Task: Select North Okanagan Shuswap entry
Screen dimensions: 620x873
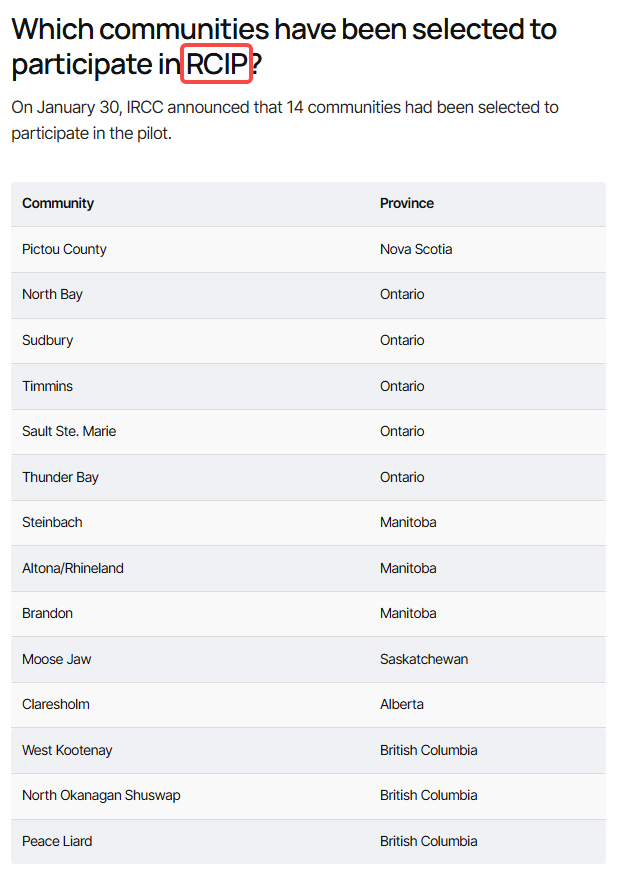Action: (101, 796)
